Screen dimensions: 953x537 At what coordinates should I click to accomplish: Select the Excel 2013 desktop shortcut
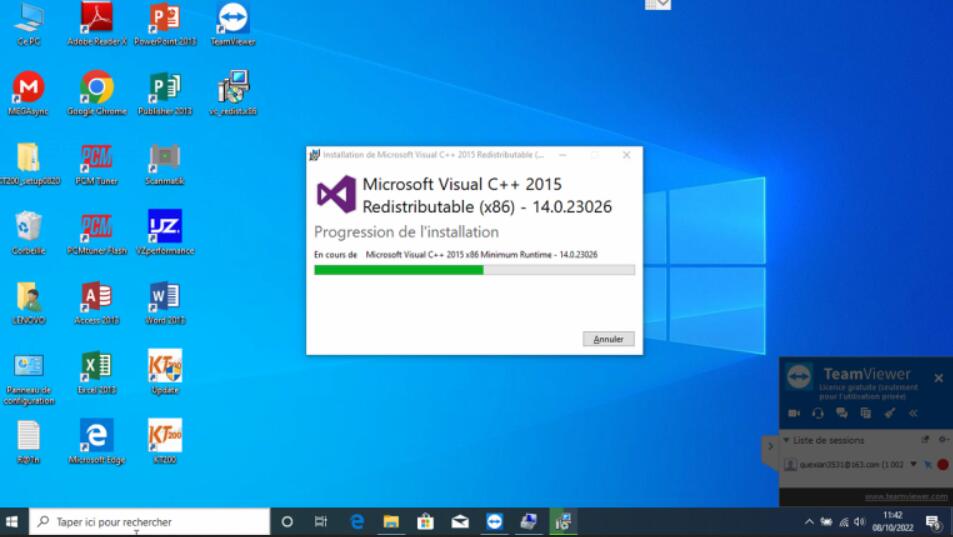pyautogui.click(x=97, y=373)
